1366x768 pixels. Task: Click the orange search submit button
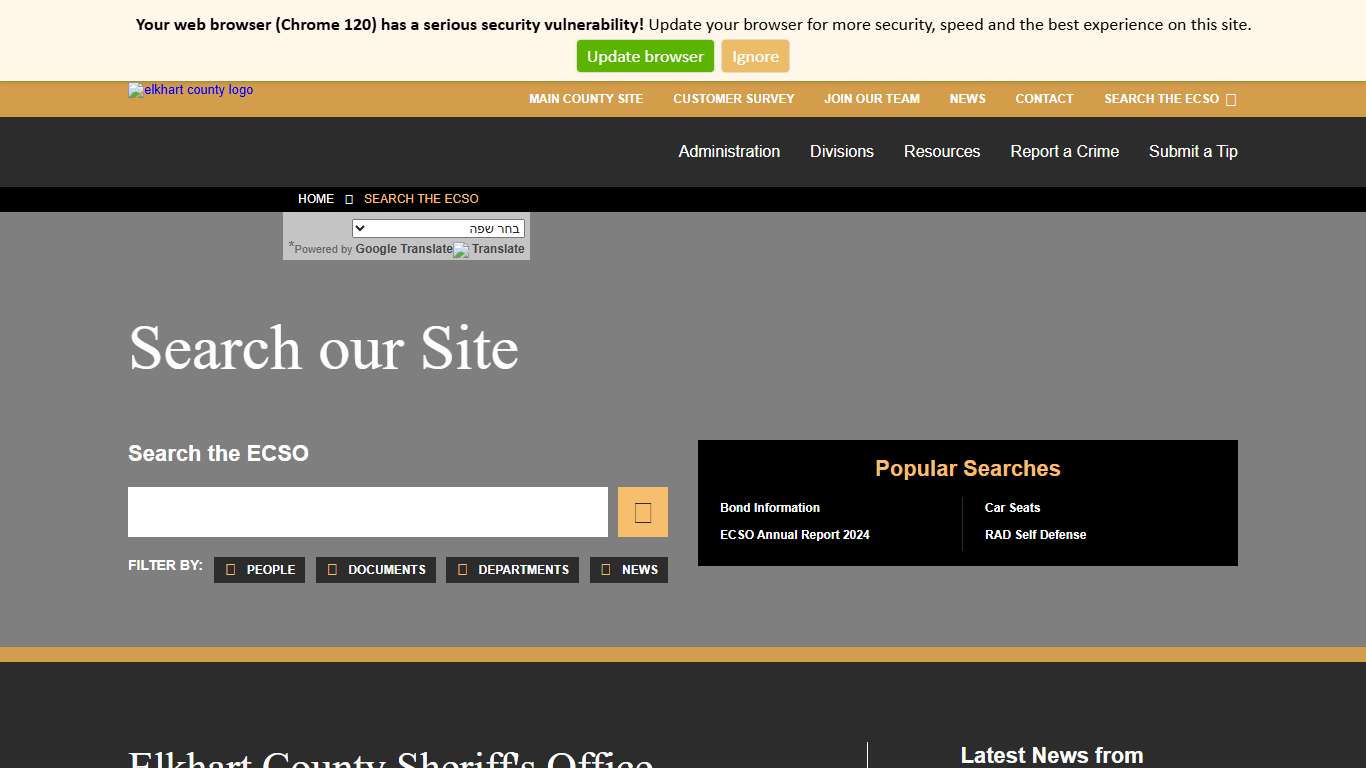pos(642,512)
